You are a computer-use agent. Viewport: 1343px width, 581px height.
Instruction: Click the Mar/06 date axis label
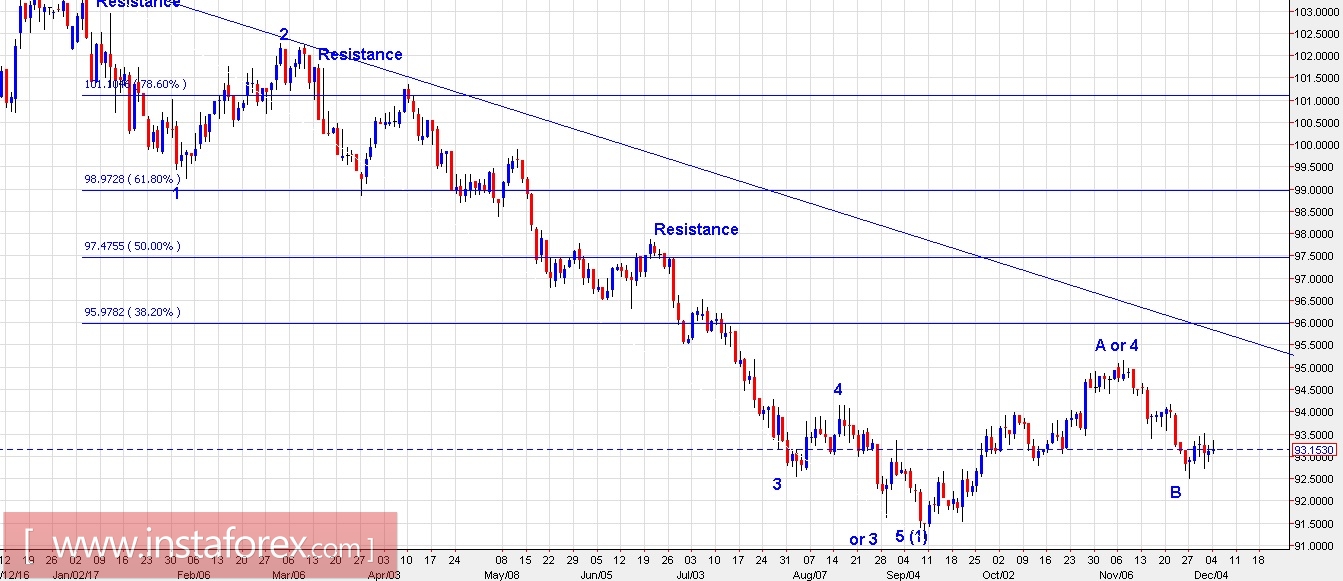coord(289,575)
